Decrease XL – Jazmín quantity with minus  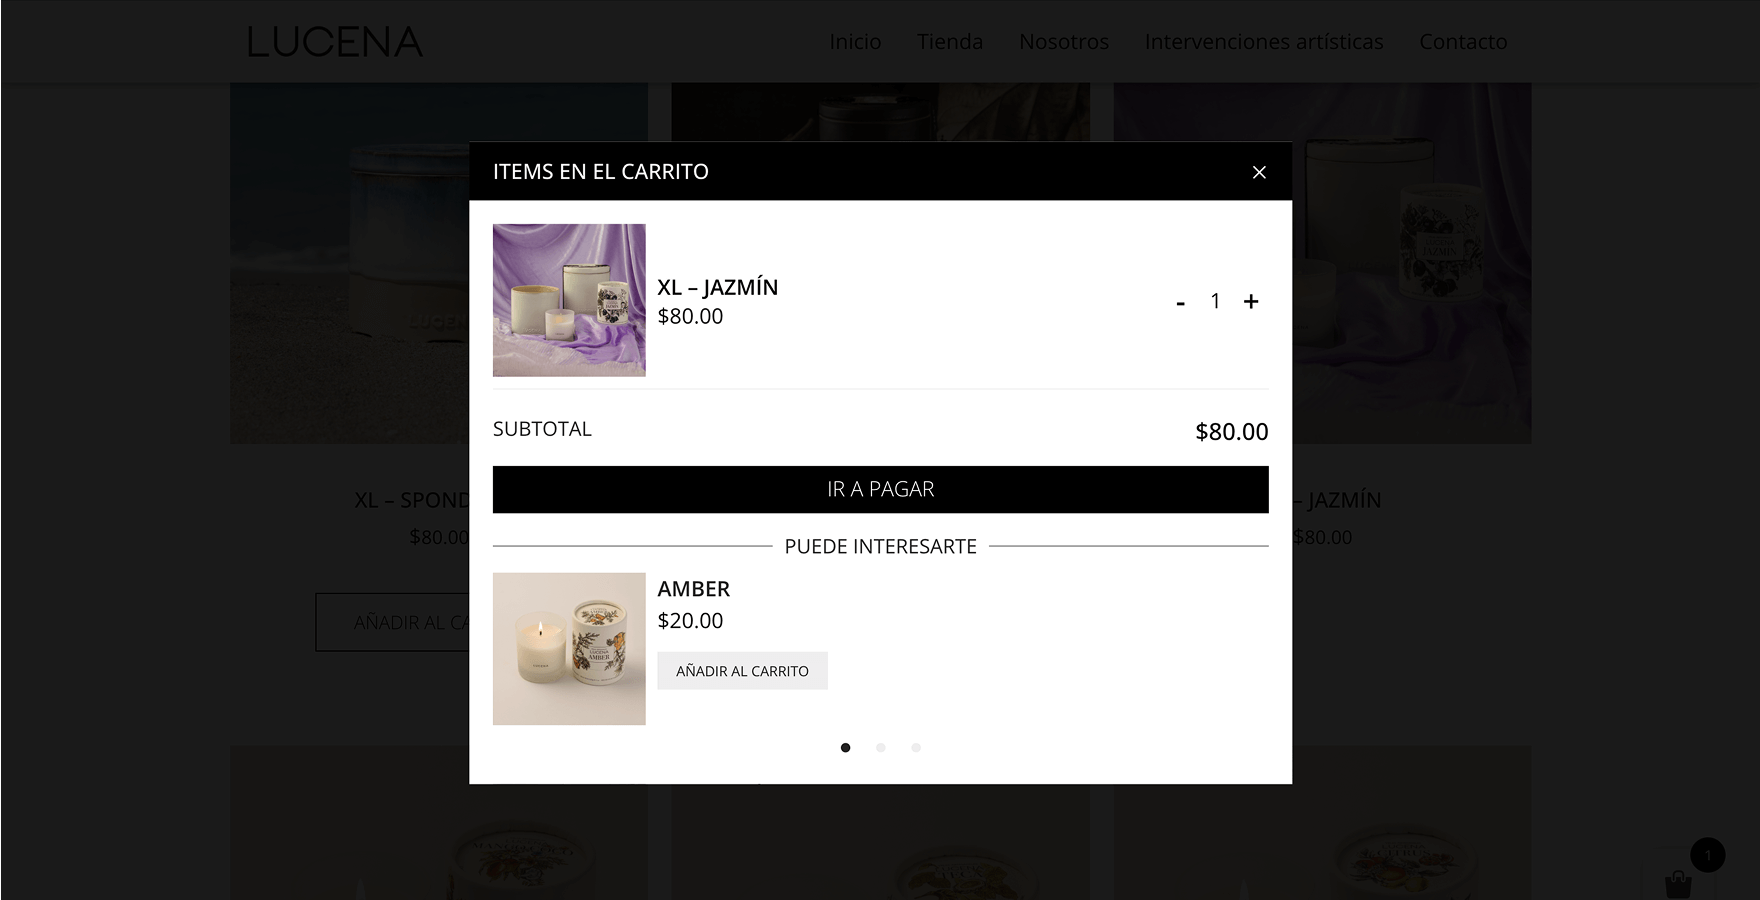[1181, 302]
